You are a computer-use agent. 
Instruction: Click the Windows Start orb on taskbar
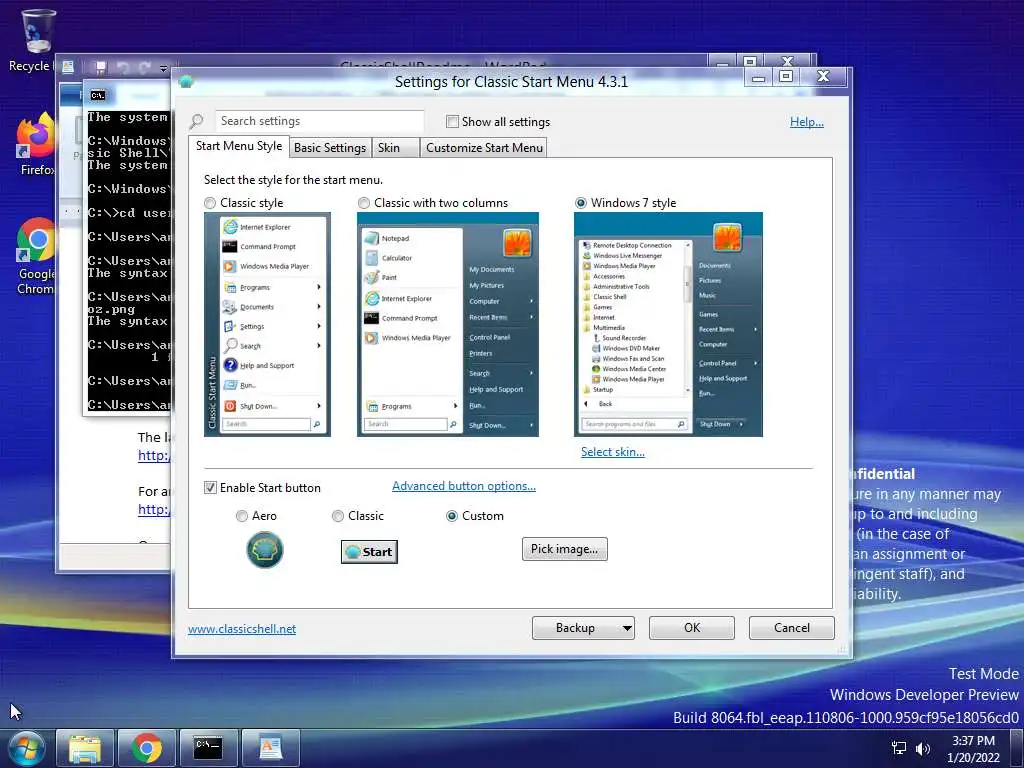[x=26, y=748]
